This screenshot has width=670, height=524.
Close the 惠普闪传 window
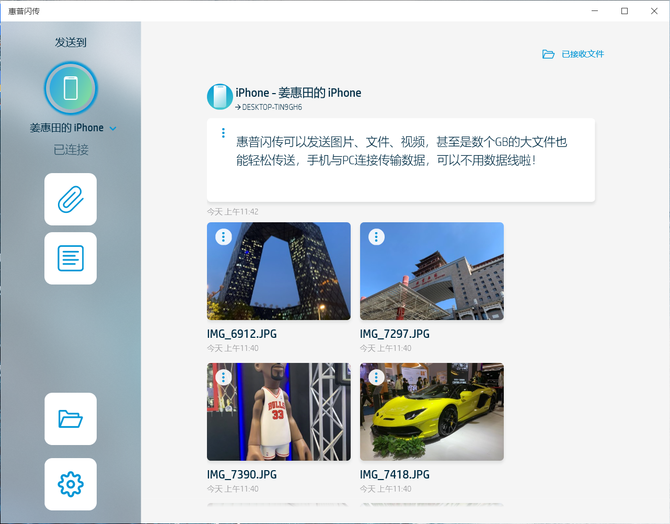pyautogui.click(x=654, y=11)
